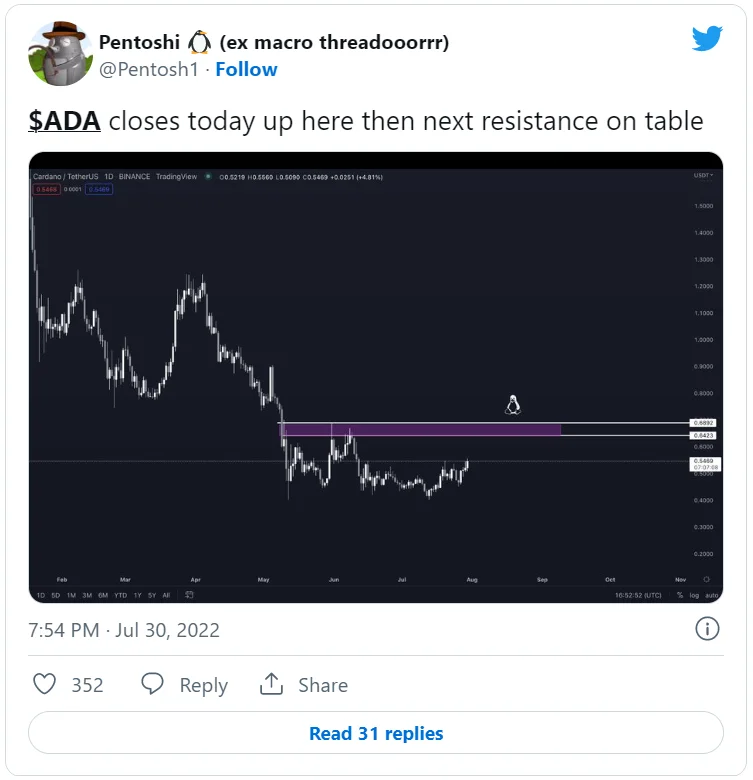Toggle the auto scale on chart
The height and width of the screenshot is (780, 753).
click(x=710, y=595)
